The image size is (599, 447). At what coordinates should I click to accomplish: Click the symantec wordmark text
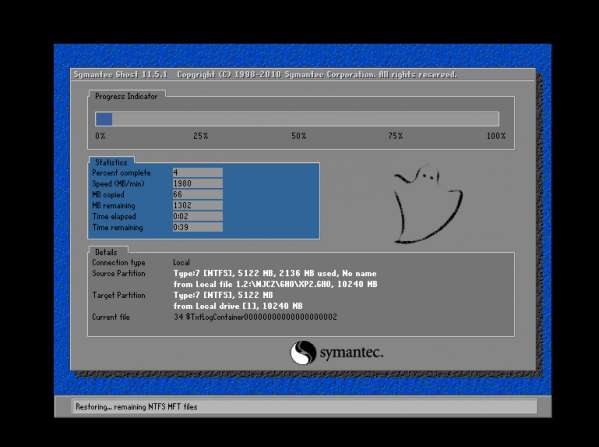pos(351,352)
